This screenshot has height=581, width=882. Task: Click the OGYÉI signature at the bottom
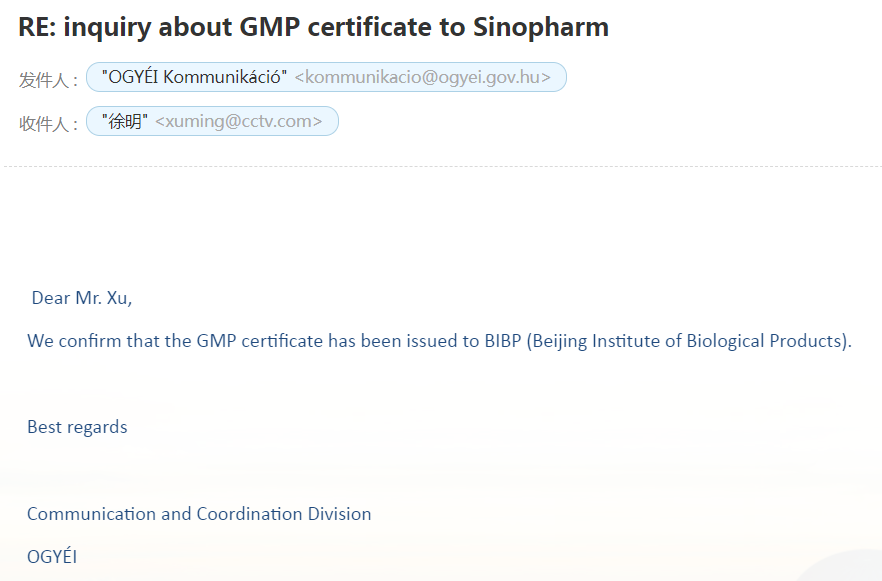pyautogui.click(x=52, y=556)
